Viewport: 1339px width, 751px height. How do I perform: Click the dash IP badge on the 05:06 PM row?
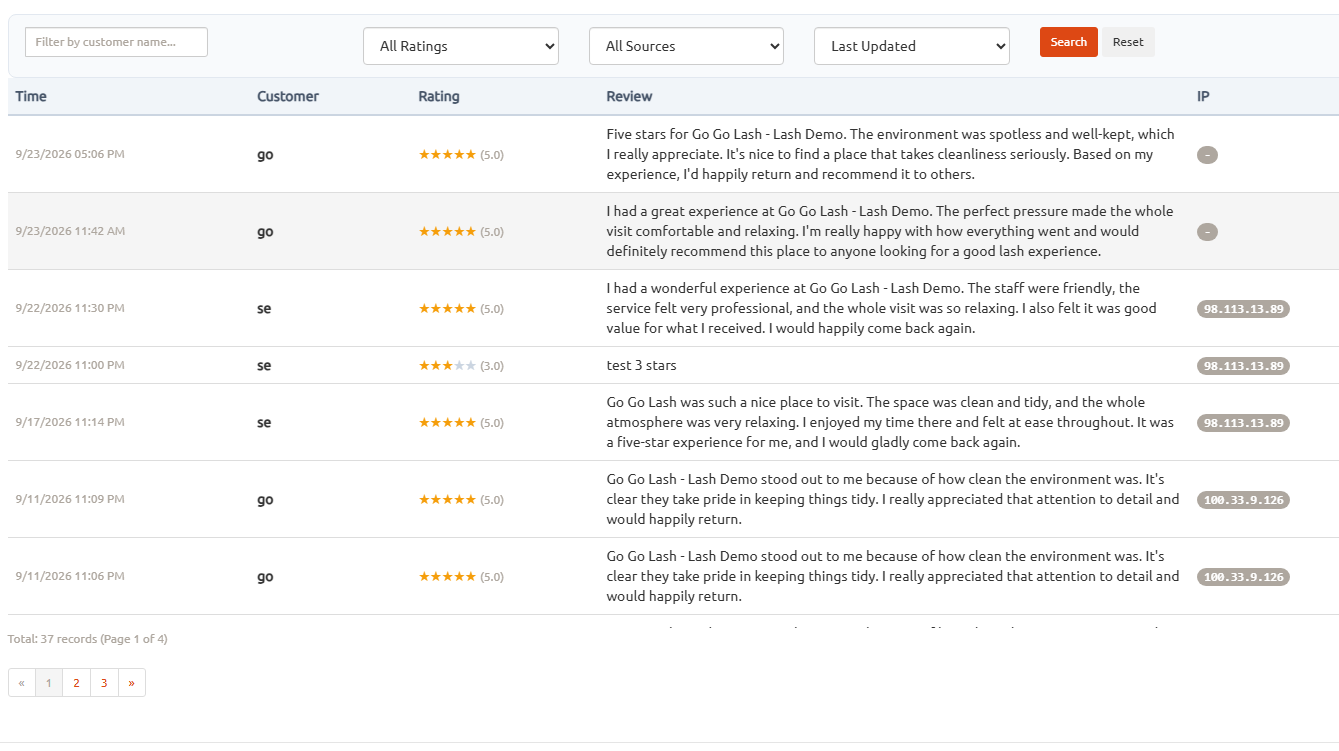1207,155
